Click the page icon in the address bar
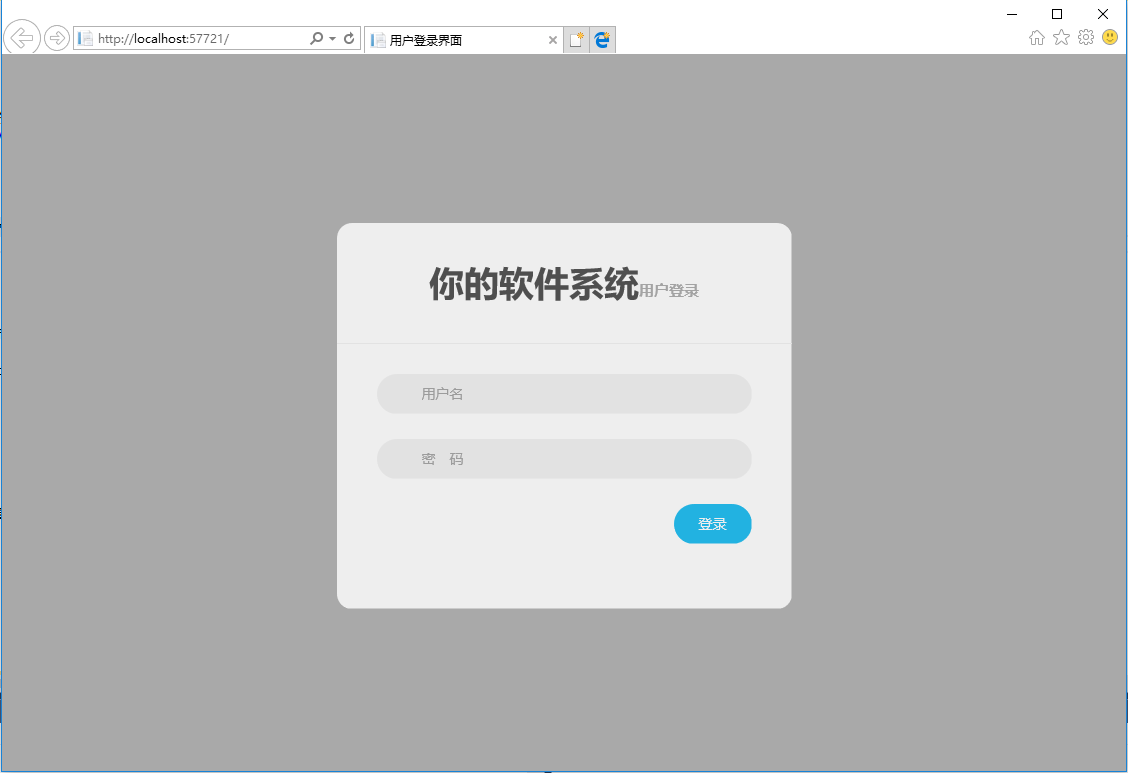1128x773 pixels. (x=85, y=39)
